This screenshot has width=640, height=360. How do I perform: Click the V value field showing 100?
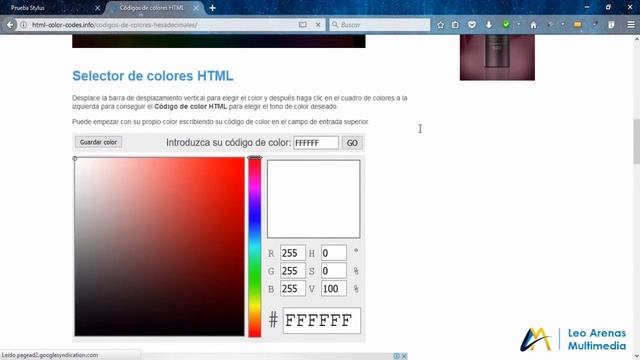coord(334,289)
